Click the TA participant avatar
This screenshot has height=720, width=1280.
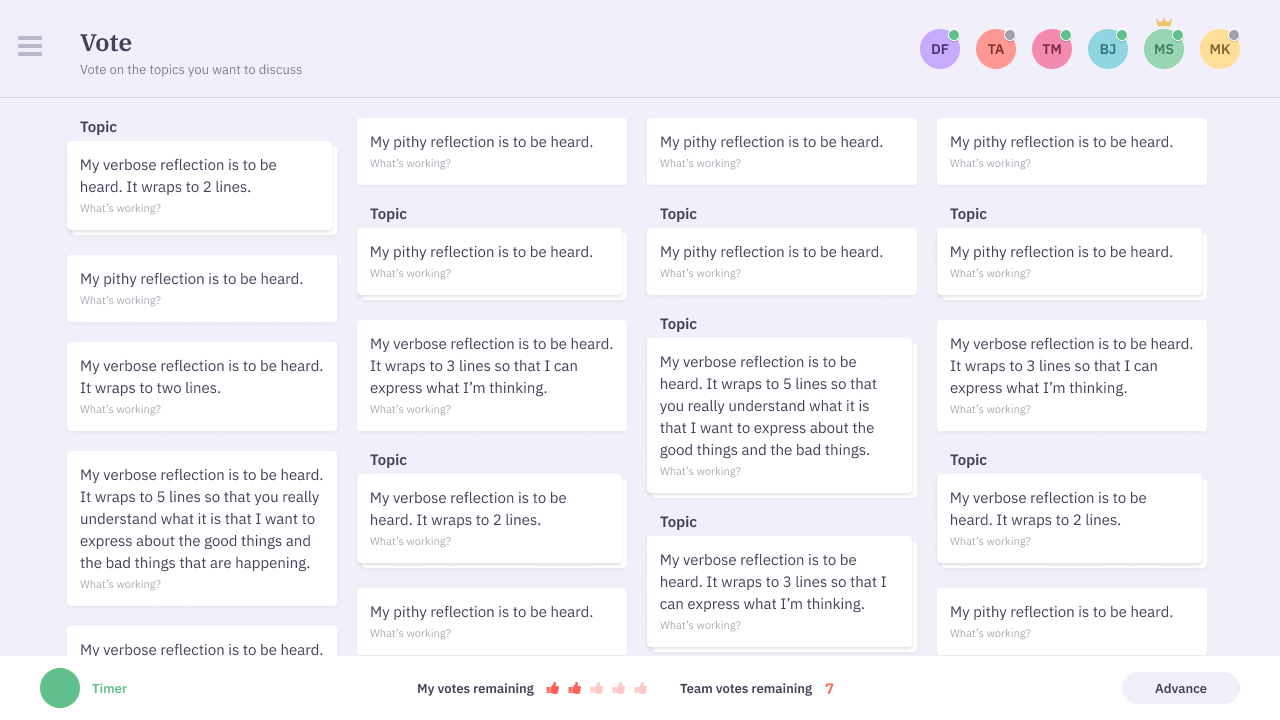[x=995, y=48]
